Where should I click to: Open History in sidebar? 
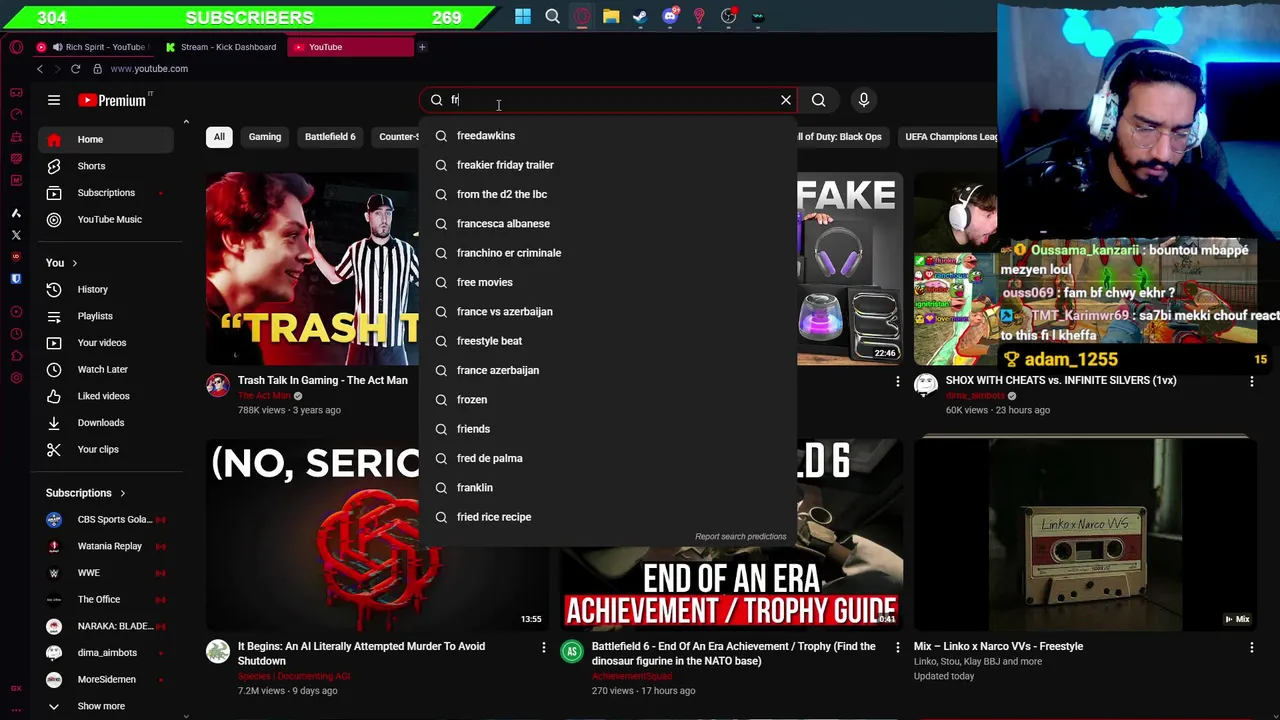point(106,290)
